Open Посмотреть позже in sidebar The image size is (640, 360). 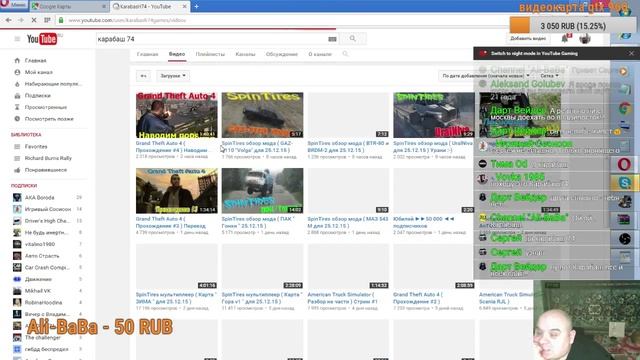(x=49, y=119)
